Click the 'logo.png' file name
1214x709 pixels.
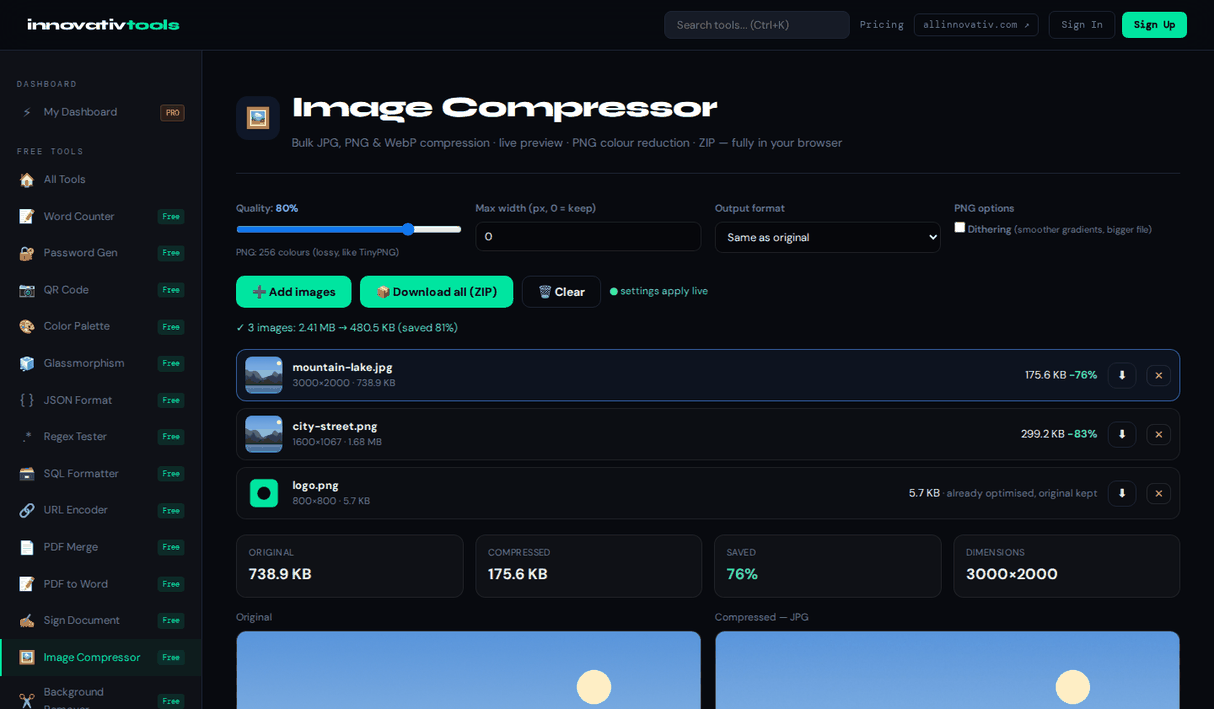click(316, 485)
